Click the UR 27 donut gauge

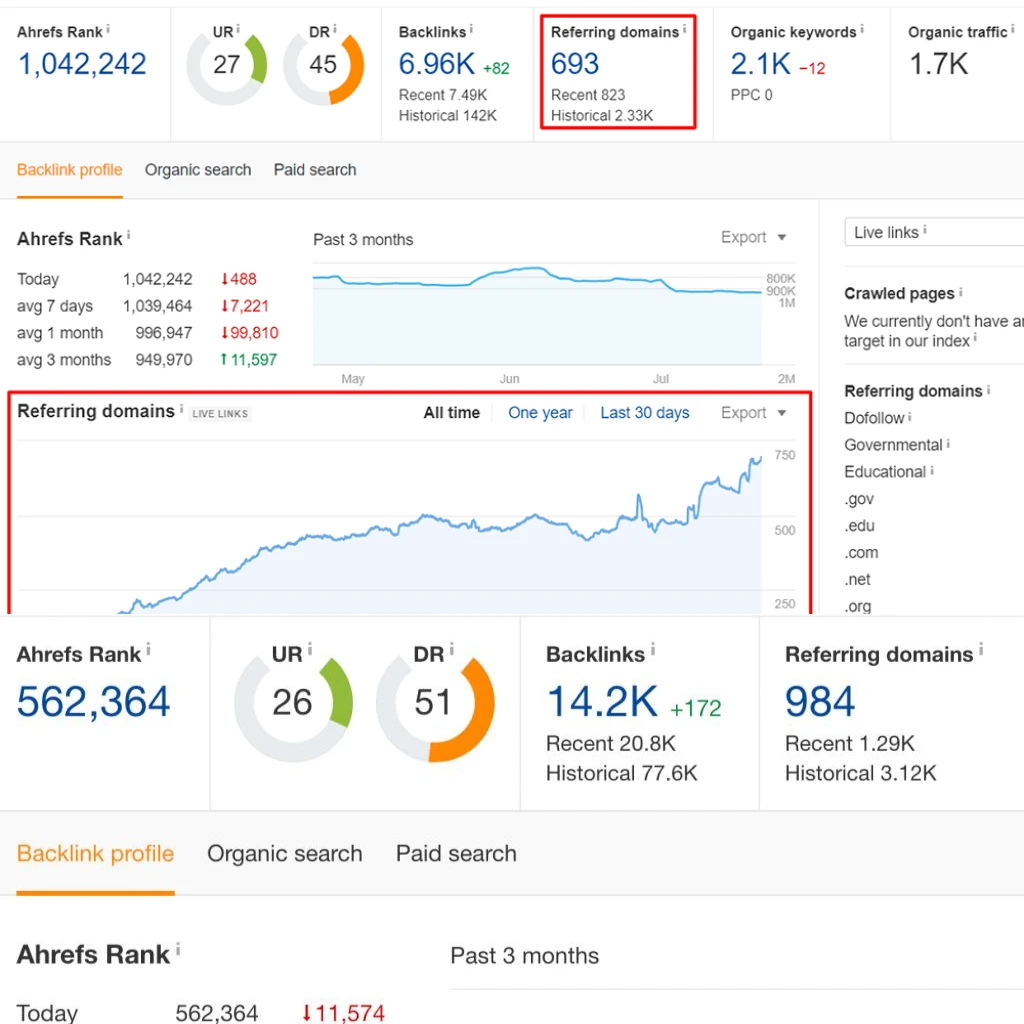point(227,65)
